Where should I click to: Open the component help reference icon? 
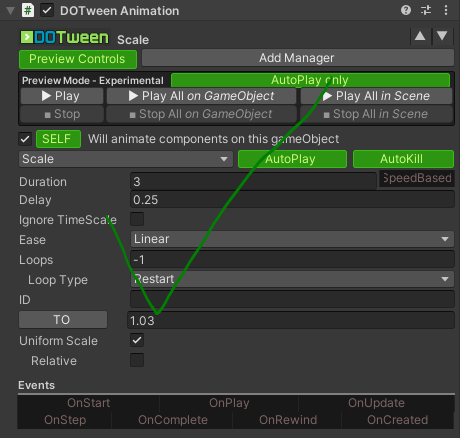(406, 10)
